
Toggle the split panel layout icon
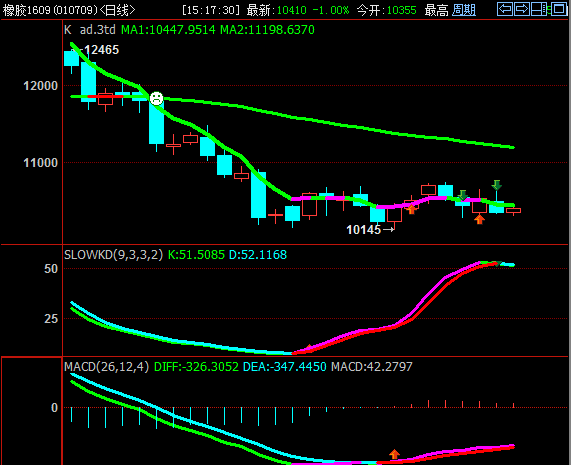point(539,9)
